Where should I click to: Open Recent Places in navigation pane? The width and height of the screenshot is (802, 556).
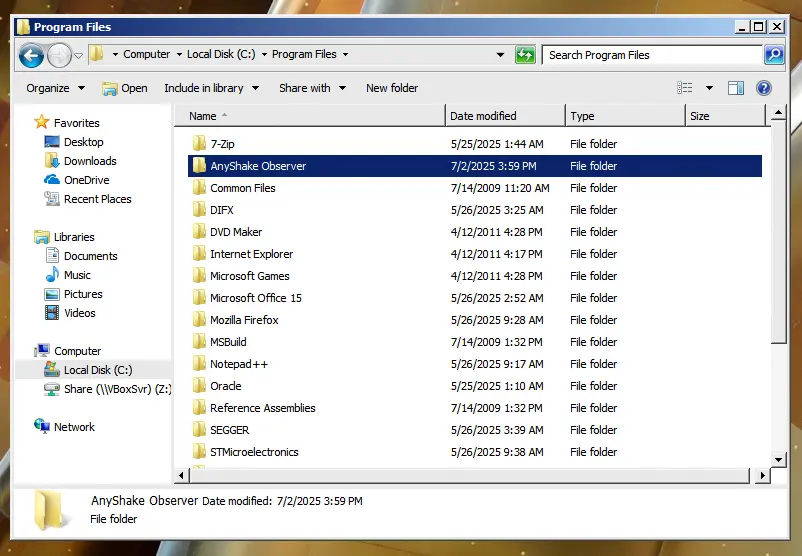[88, 199]
